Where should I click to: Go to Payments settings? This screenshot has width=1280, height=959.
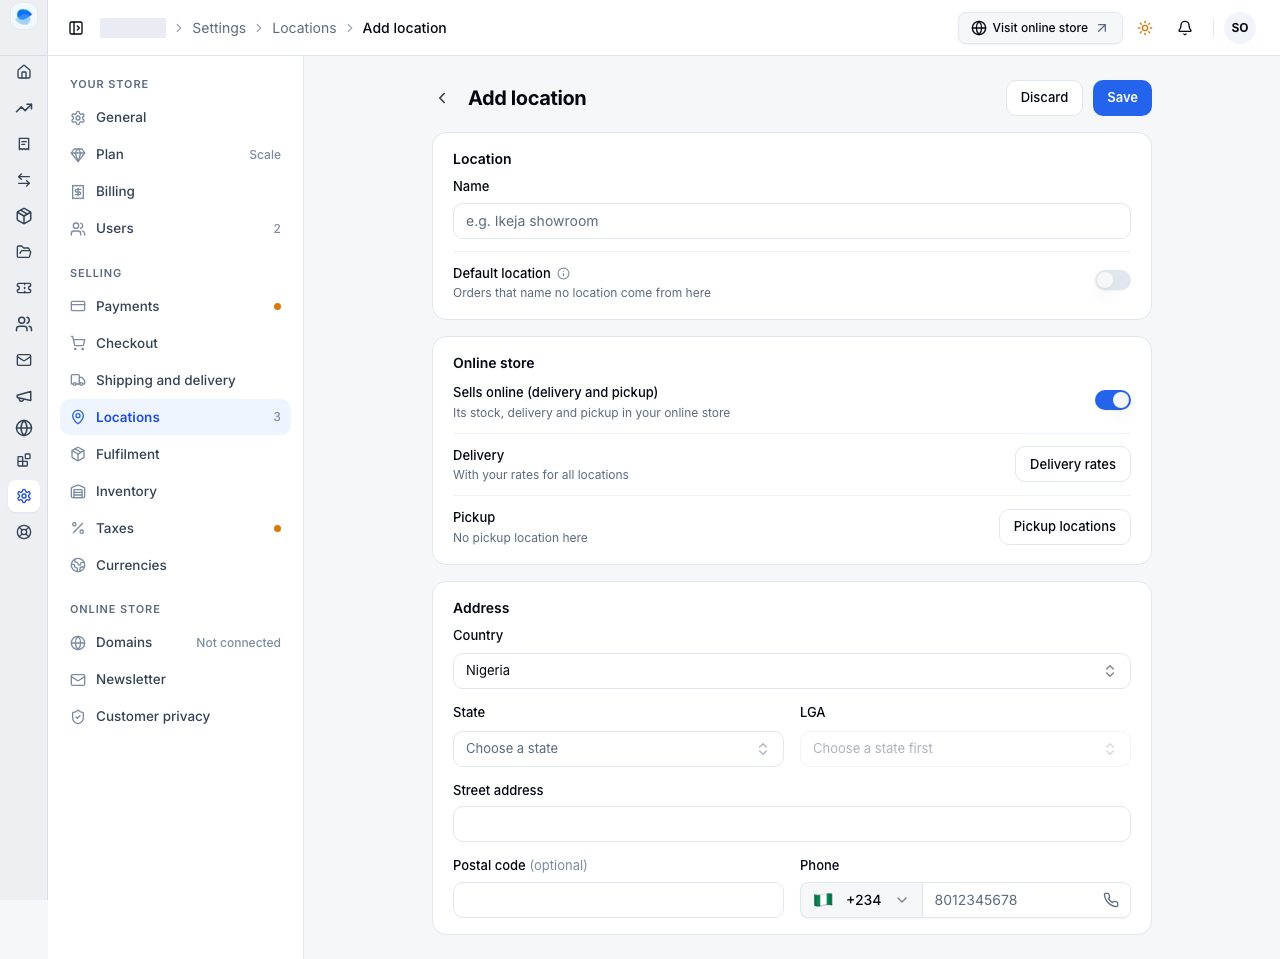coord(176,307)
